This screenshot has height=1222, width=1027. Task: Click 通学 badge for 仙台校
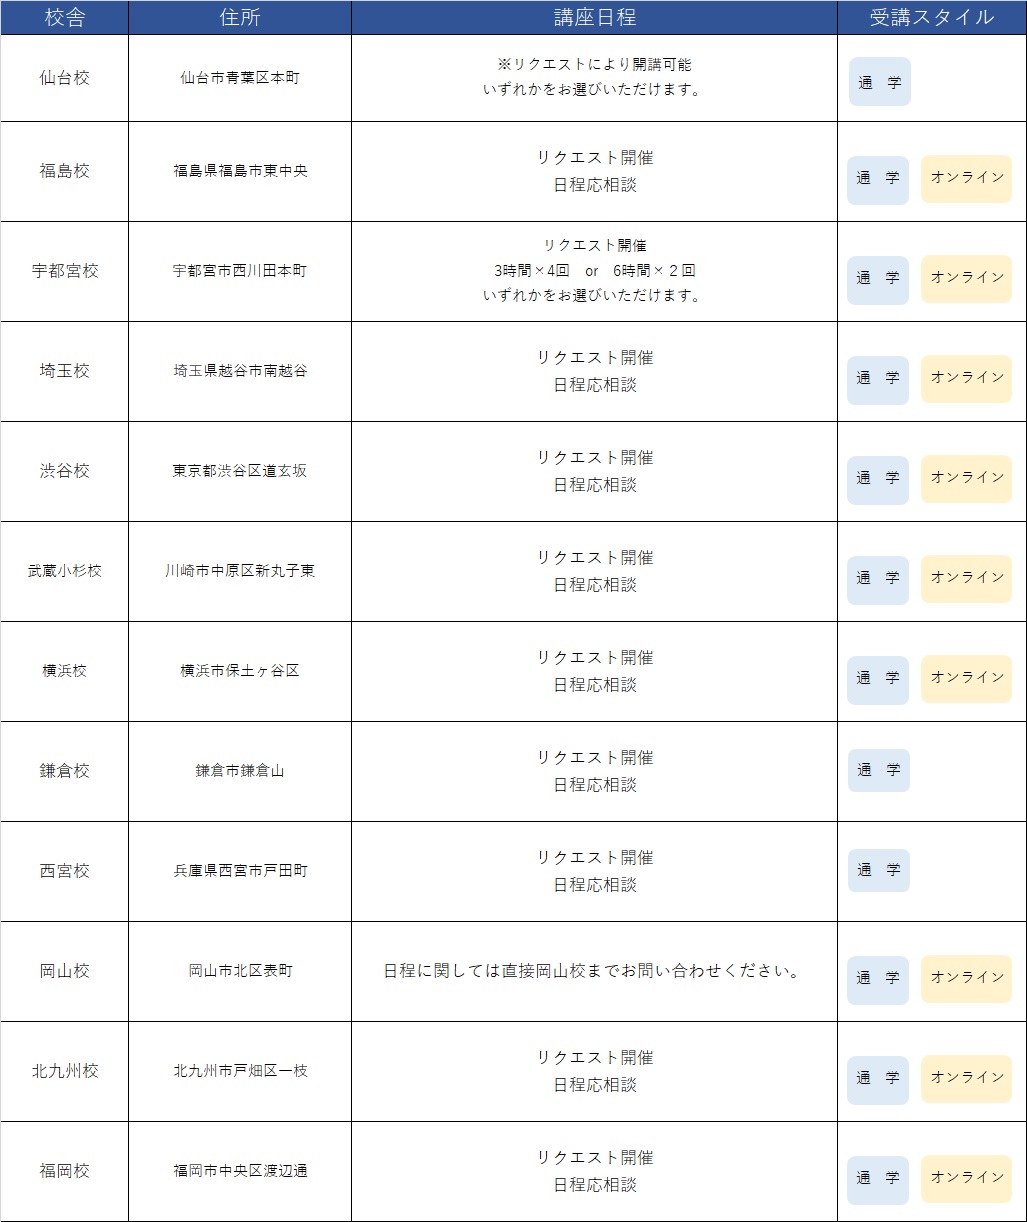[x=879, y=82]
